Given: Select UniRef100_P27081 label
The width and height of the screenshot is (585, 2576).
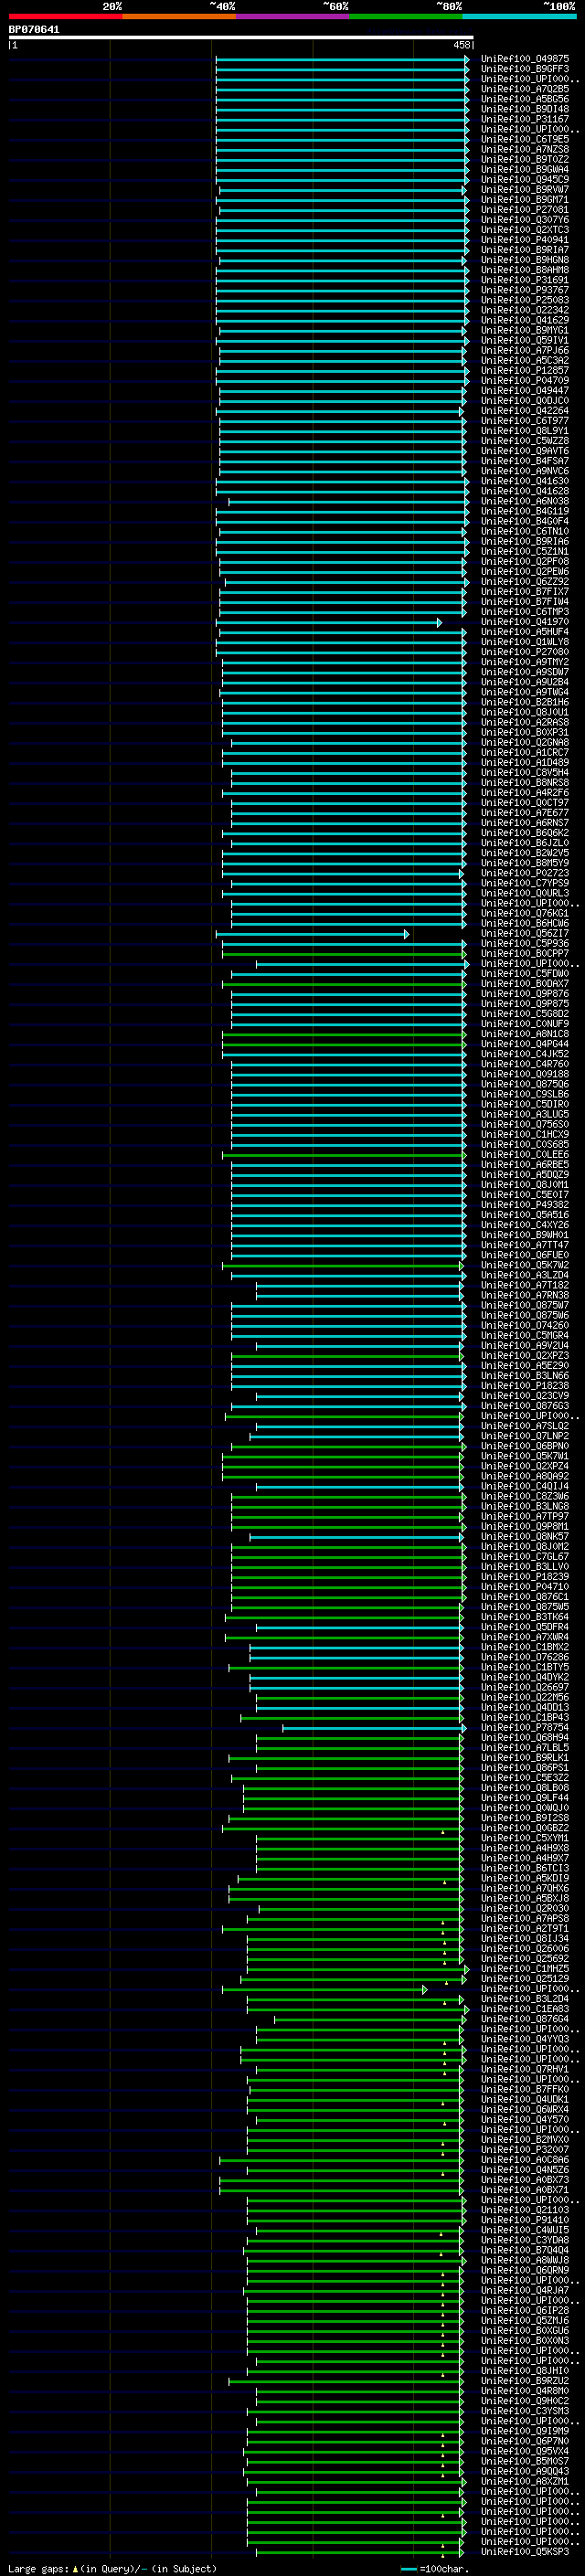Looking at the screenshot, I should tap(525, 210).
